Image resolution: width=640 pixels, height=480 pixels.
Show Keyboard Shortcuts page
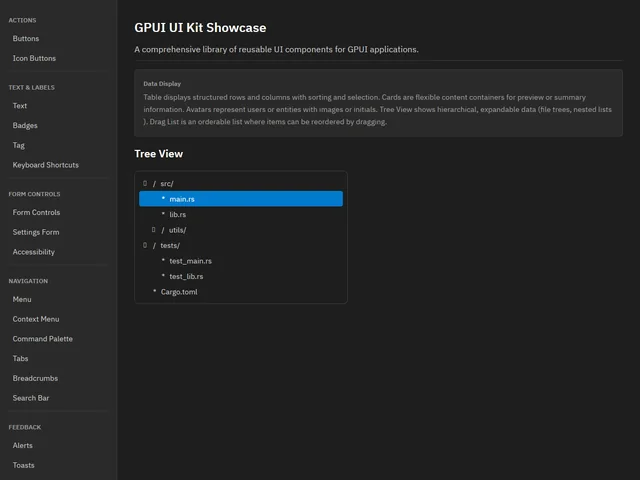[x=46, y=165]
